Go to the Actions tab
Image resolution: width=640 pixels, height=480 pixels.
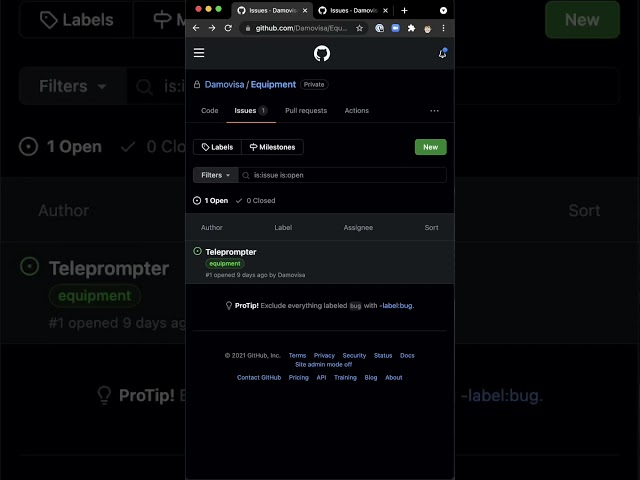(x=356, y=111)
